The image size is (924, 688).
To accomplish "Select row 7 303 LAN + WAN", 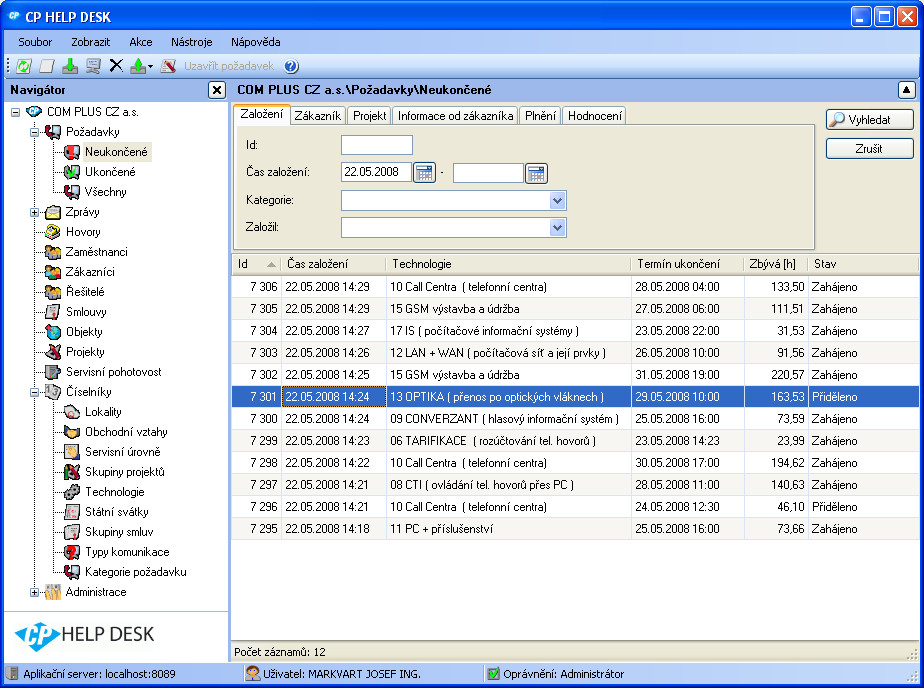I will pos(575,353).
